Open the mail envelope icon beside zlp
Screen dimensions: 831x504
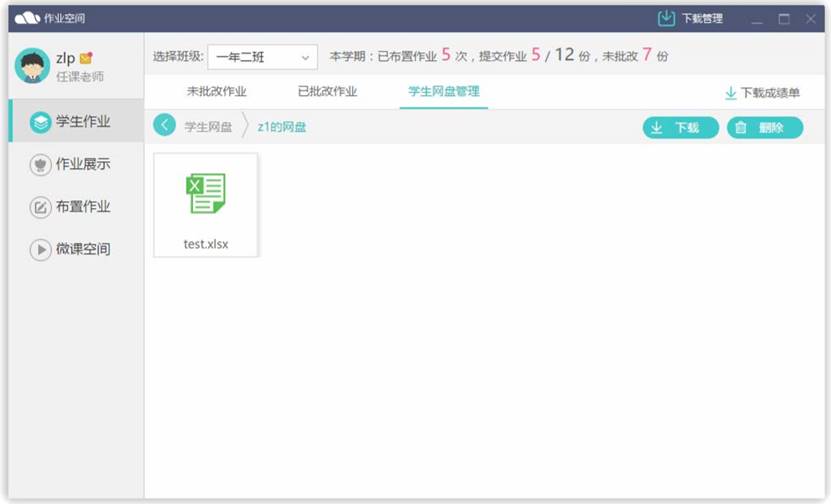tap(86, 57)
